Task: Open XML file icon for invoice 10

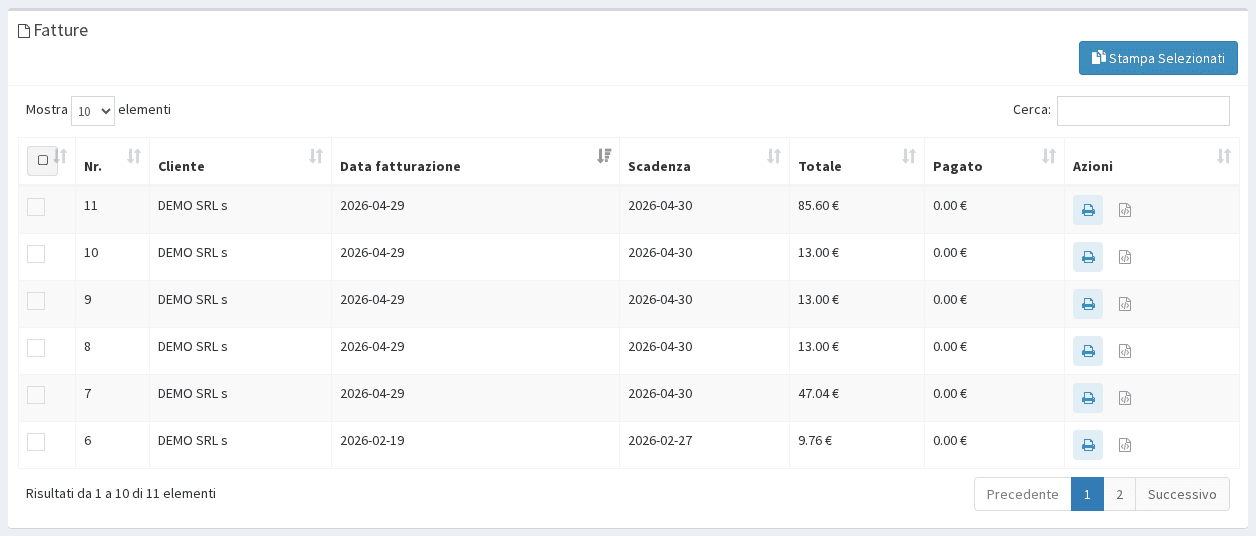Action: click(1125, 257)
